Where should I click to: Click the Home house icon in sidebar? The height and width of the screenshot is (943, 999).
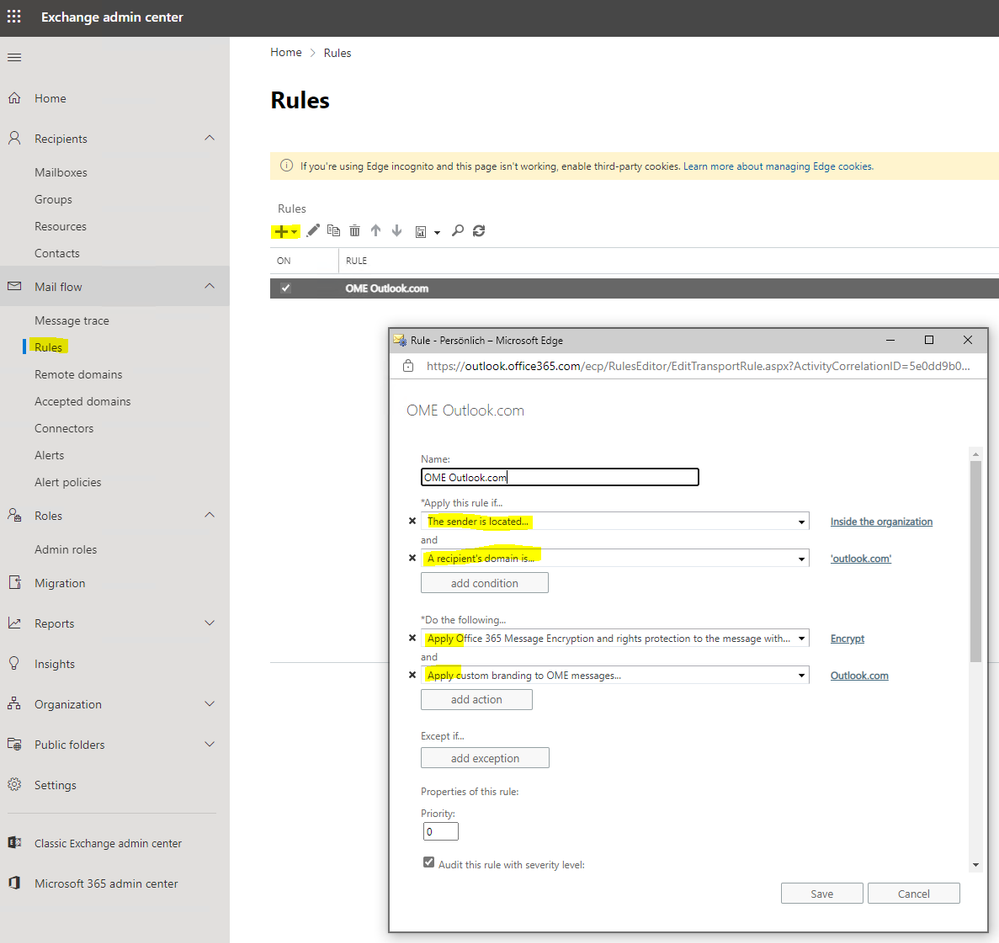pyautogui.click(x=14, y=98)
